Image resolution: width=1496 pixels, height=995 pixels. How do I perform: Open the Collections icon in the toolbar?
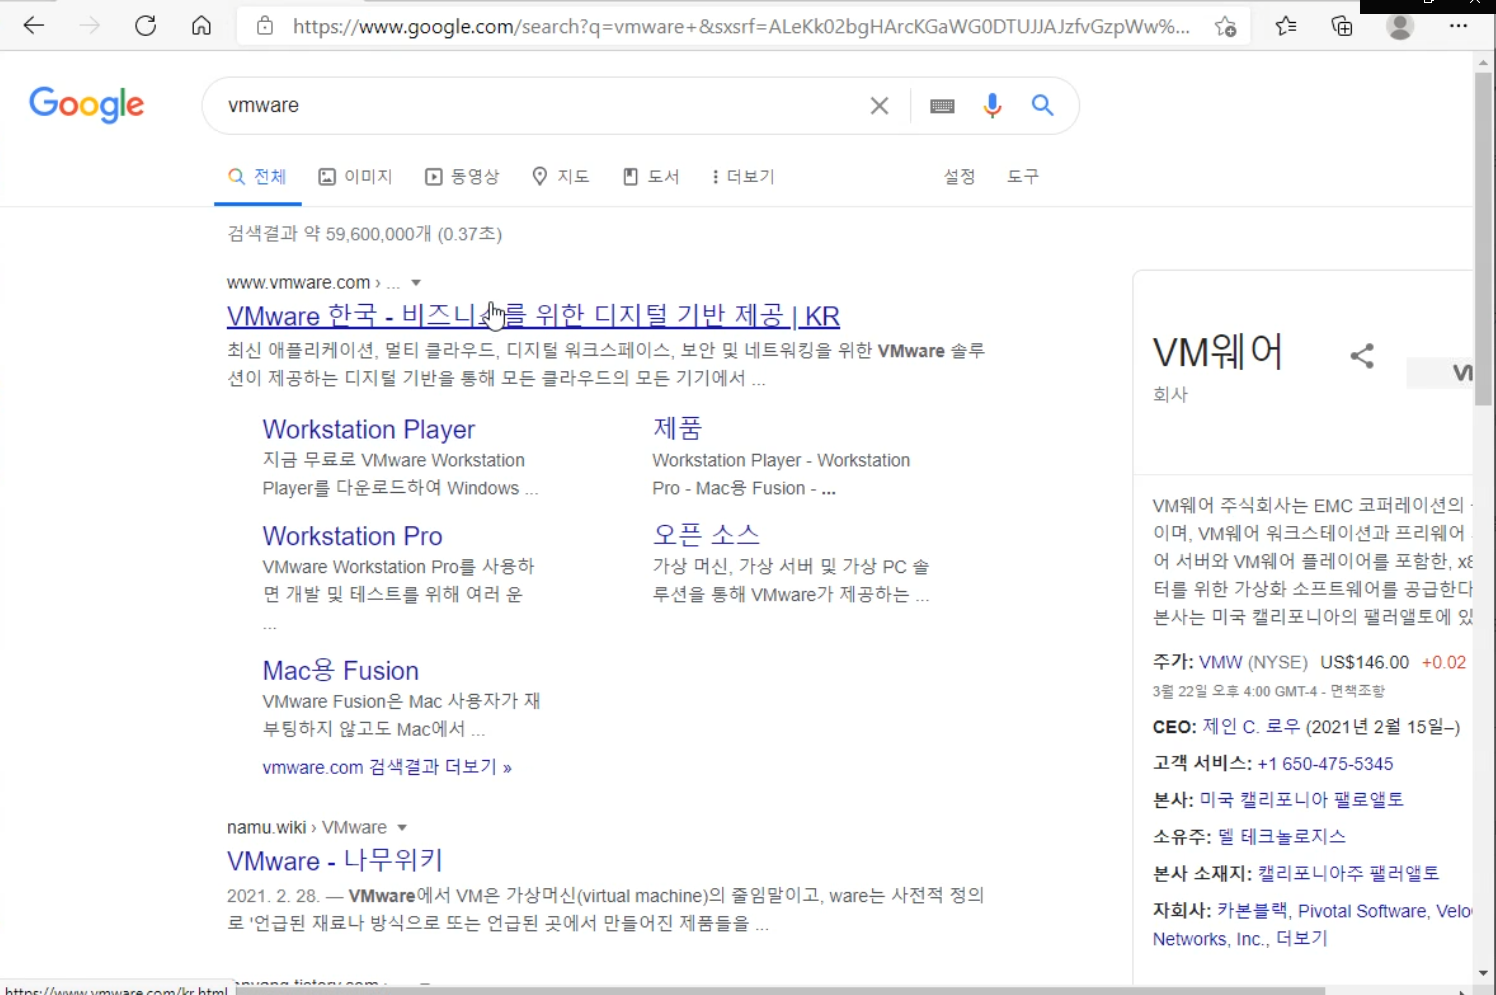(1342, 27)
